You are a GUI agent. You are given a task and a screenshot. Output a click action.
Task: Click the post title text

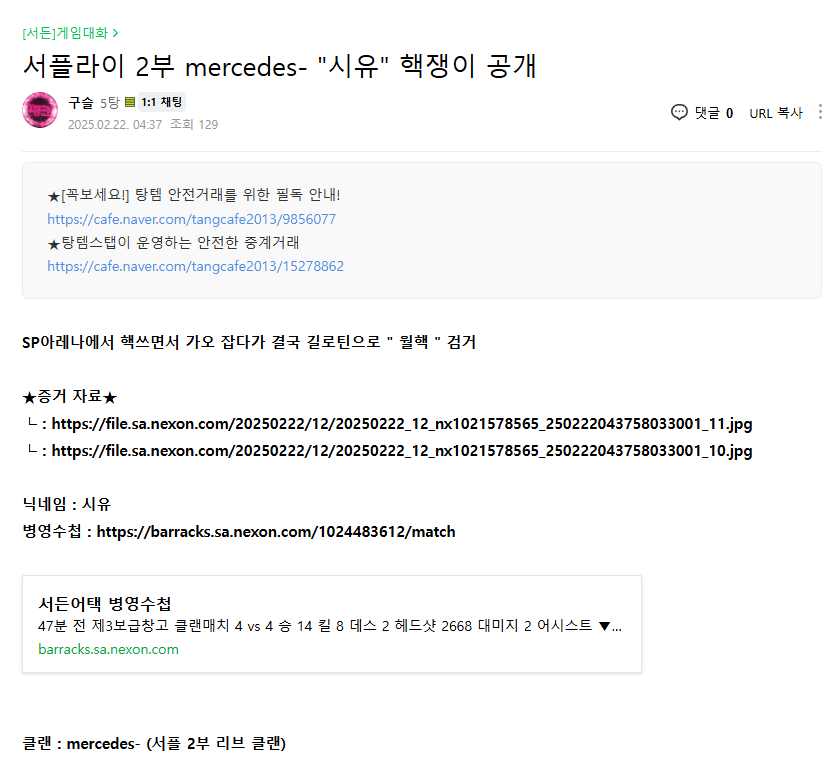point(279,66)
